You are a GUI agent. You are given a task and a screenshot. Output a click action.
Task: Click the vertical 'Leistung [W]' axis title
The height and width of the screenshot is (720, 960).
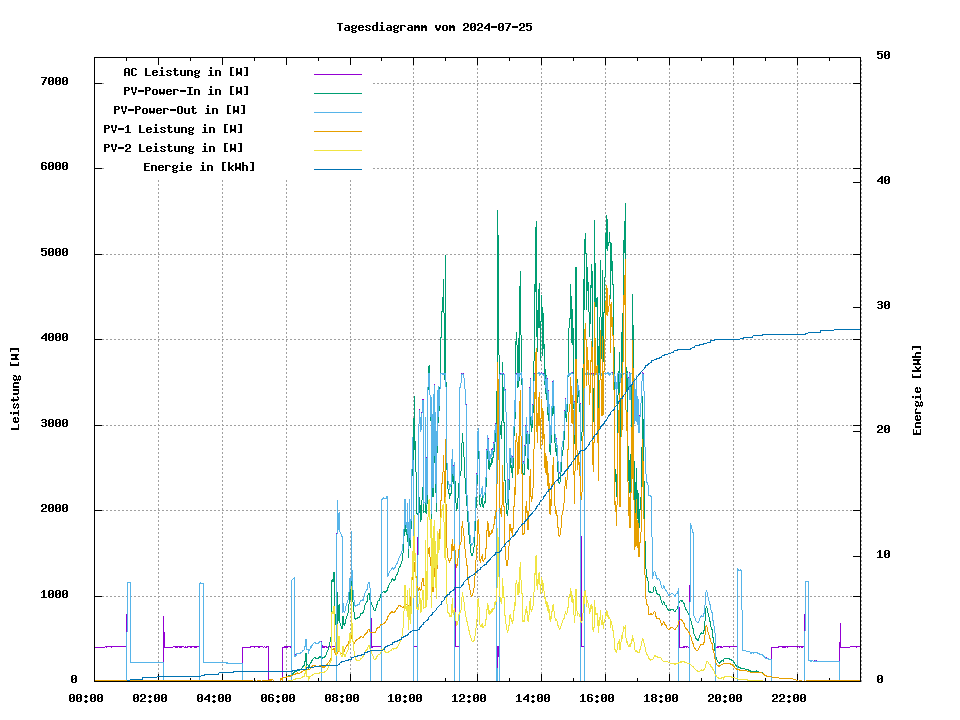pos(16,388)
